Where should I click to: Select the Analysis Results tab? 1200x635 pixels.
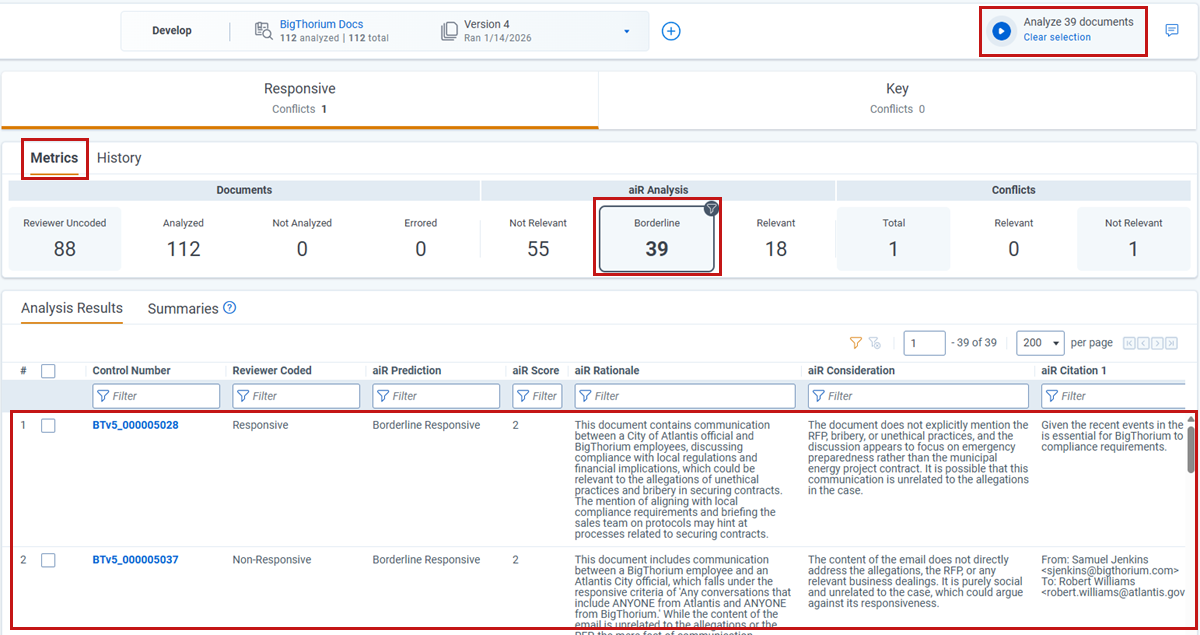click(x=72, y=308)
